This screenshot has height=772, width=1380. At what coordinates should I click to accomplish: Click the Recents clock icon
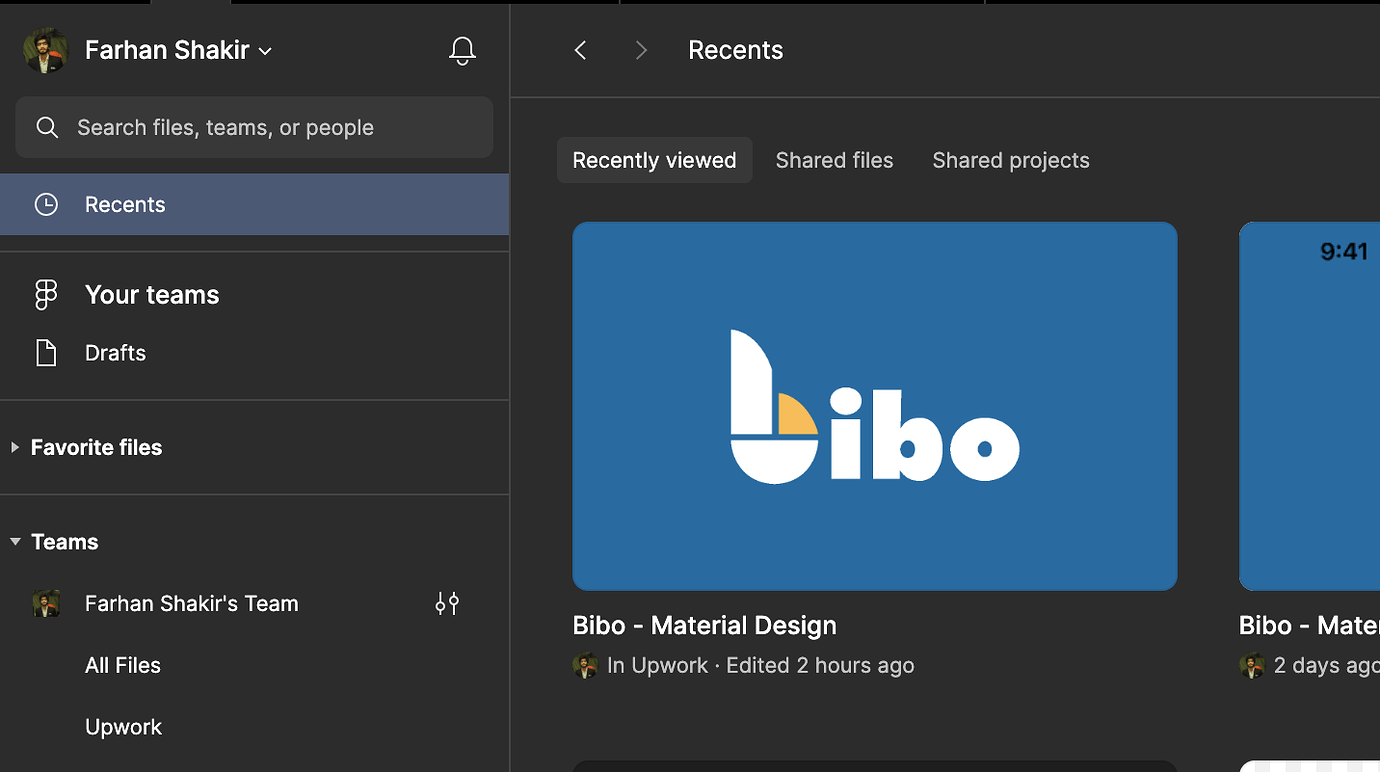(x=46, y=204)
